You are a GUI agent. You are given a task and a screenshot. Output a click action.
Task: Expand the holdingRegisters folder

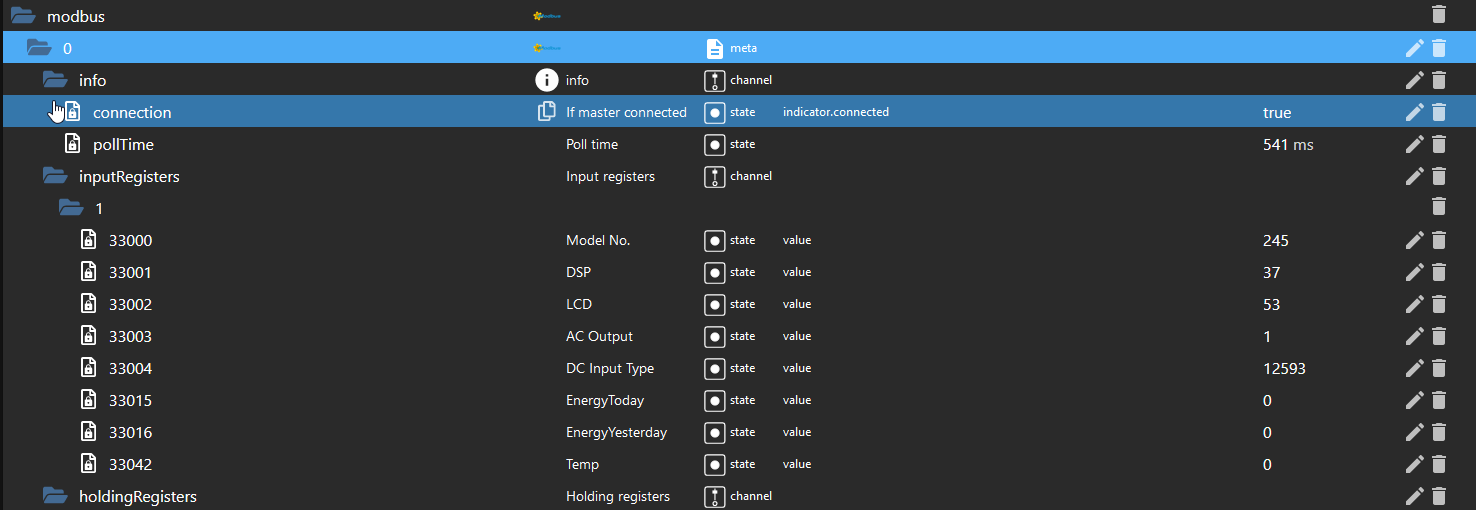coord(55,496)
